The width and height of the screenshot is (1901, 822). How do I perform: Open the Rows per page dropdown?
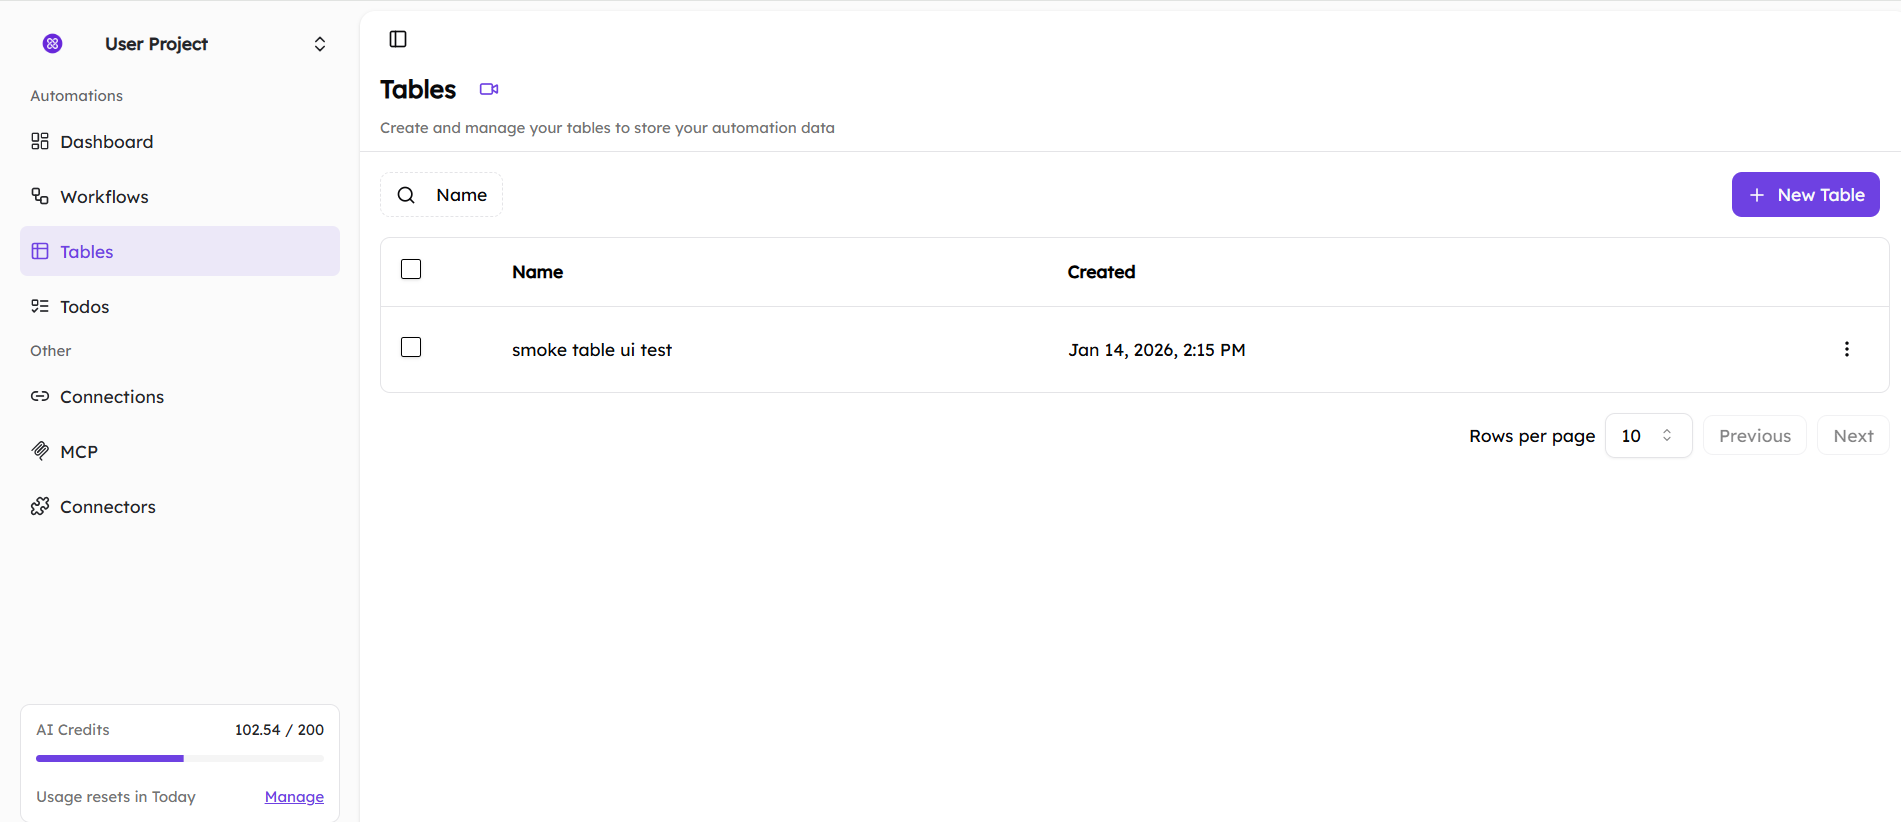tap(1647, 436)
